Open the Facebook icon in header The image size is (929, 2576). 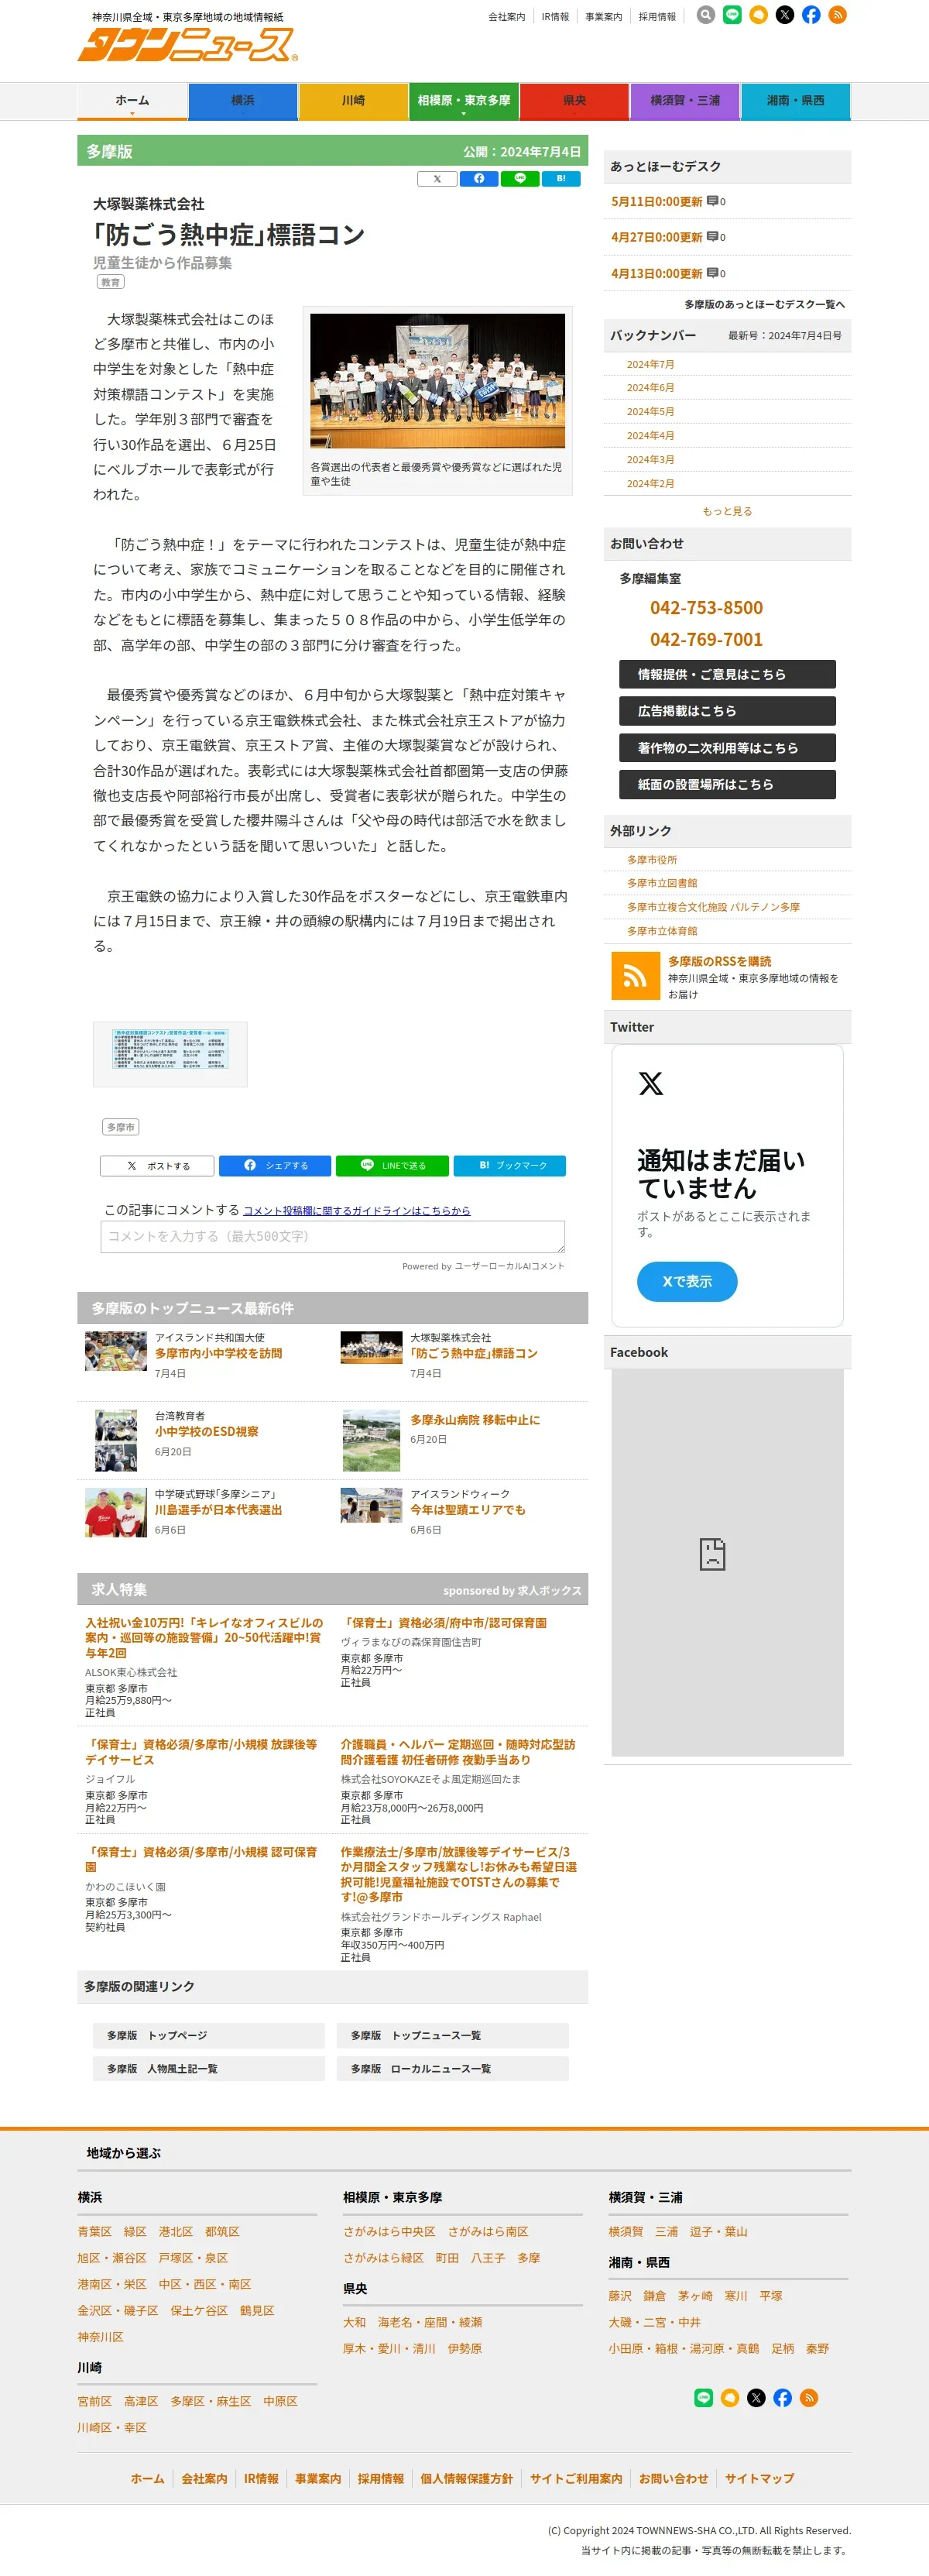pos(811,15)
